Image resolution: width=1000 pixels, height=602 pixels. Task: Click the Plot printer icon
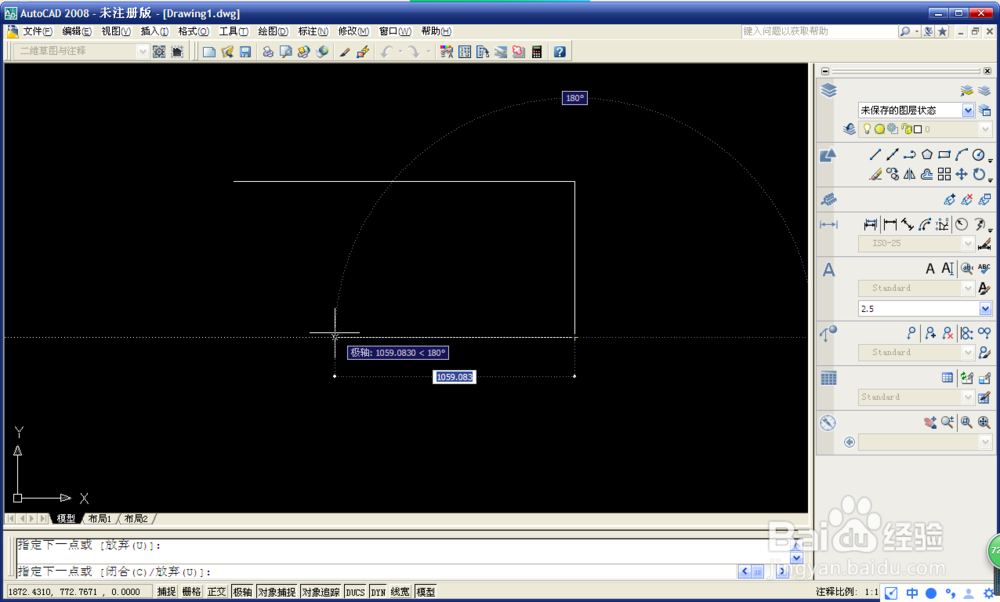[268, 52]
